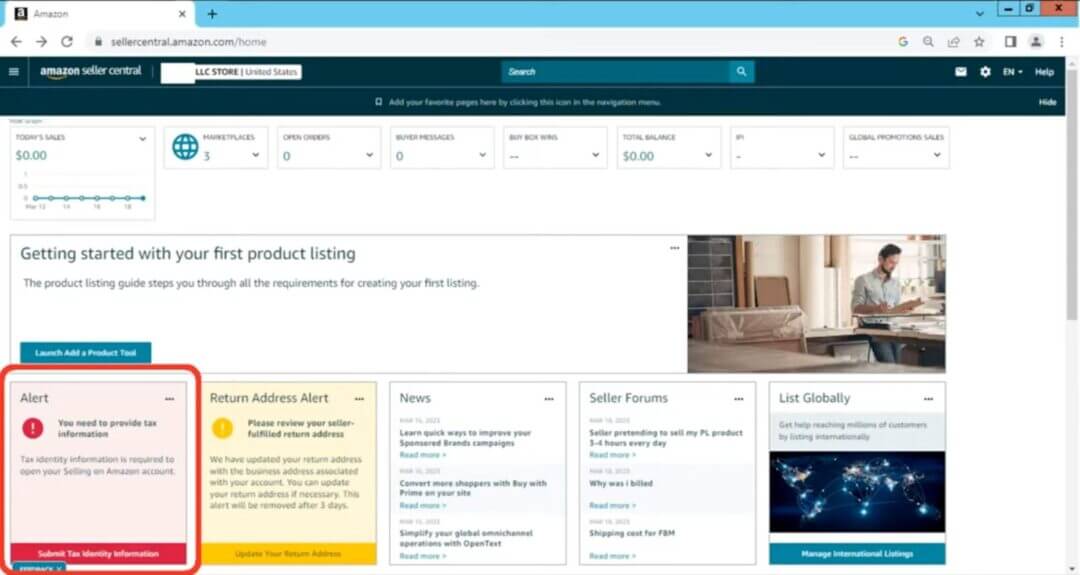
Task: Expand the Marketplaces dropdown
Action: 256,155
